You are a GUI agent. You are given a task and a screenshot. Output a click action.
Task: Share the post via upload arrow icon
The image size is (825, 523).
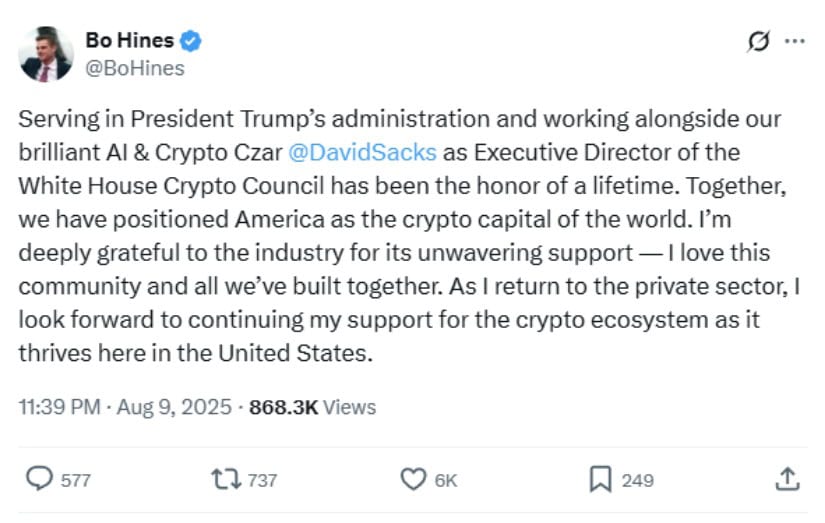coord(787,479)
